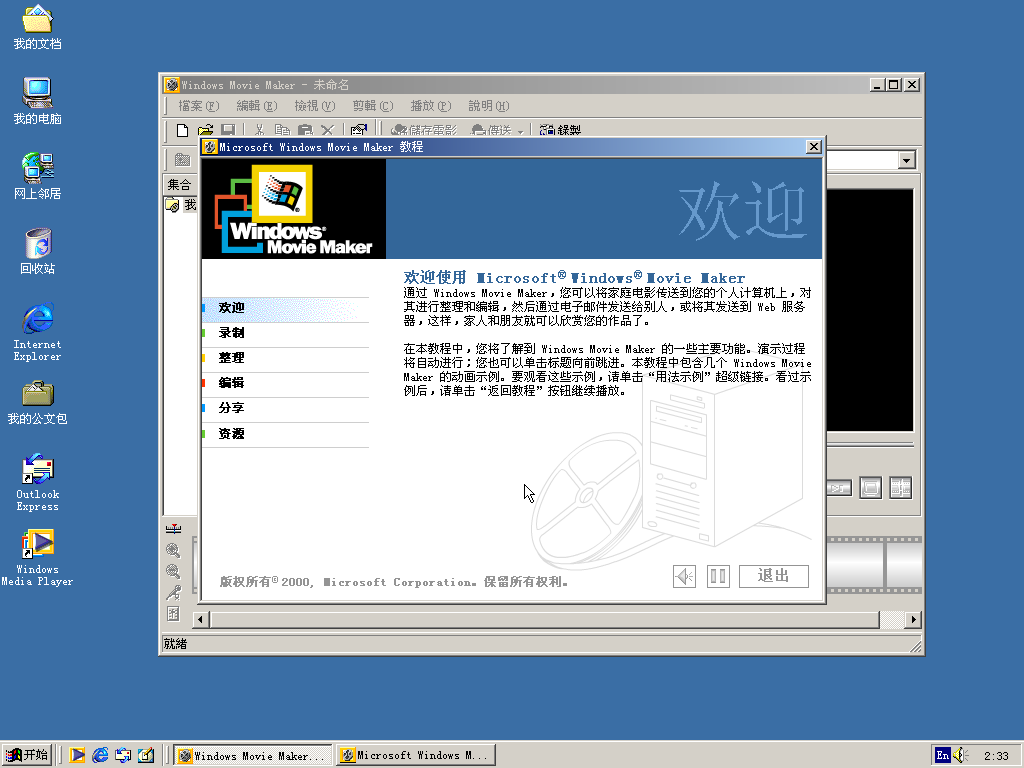Viewport: 1024px width, 768px height.
Task: Click the 退出 exit button
Action: (x=774, y=576)
